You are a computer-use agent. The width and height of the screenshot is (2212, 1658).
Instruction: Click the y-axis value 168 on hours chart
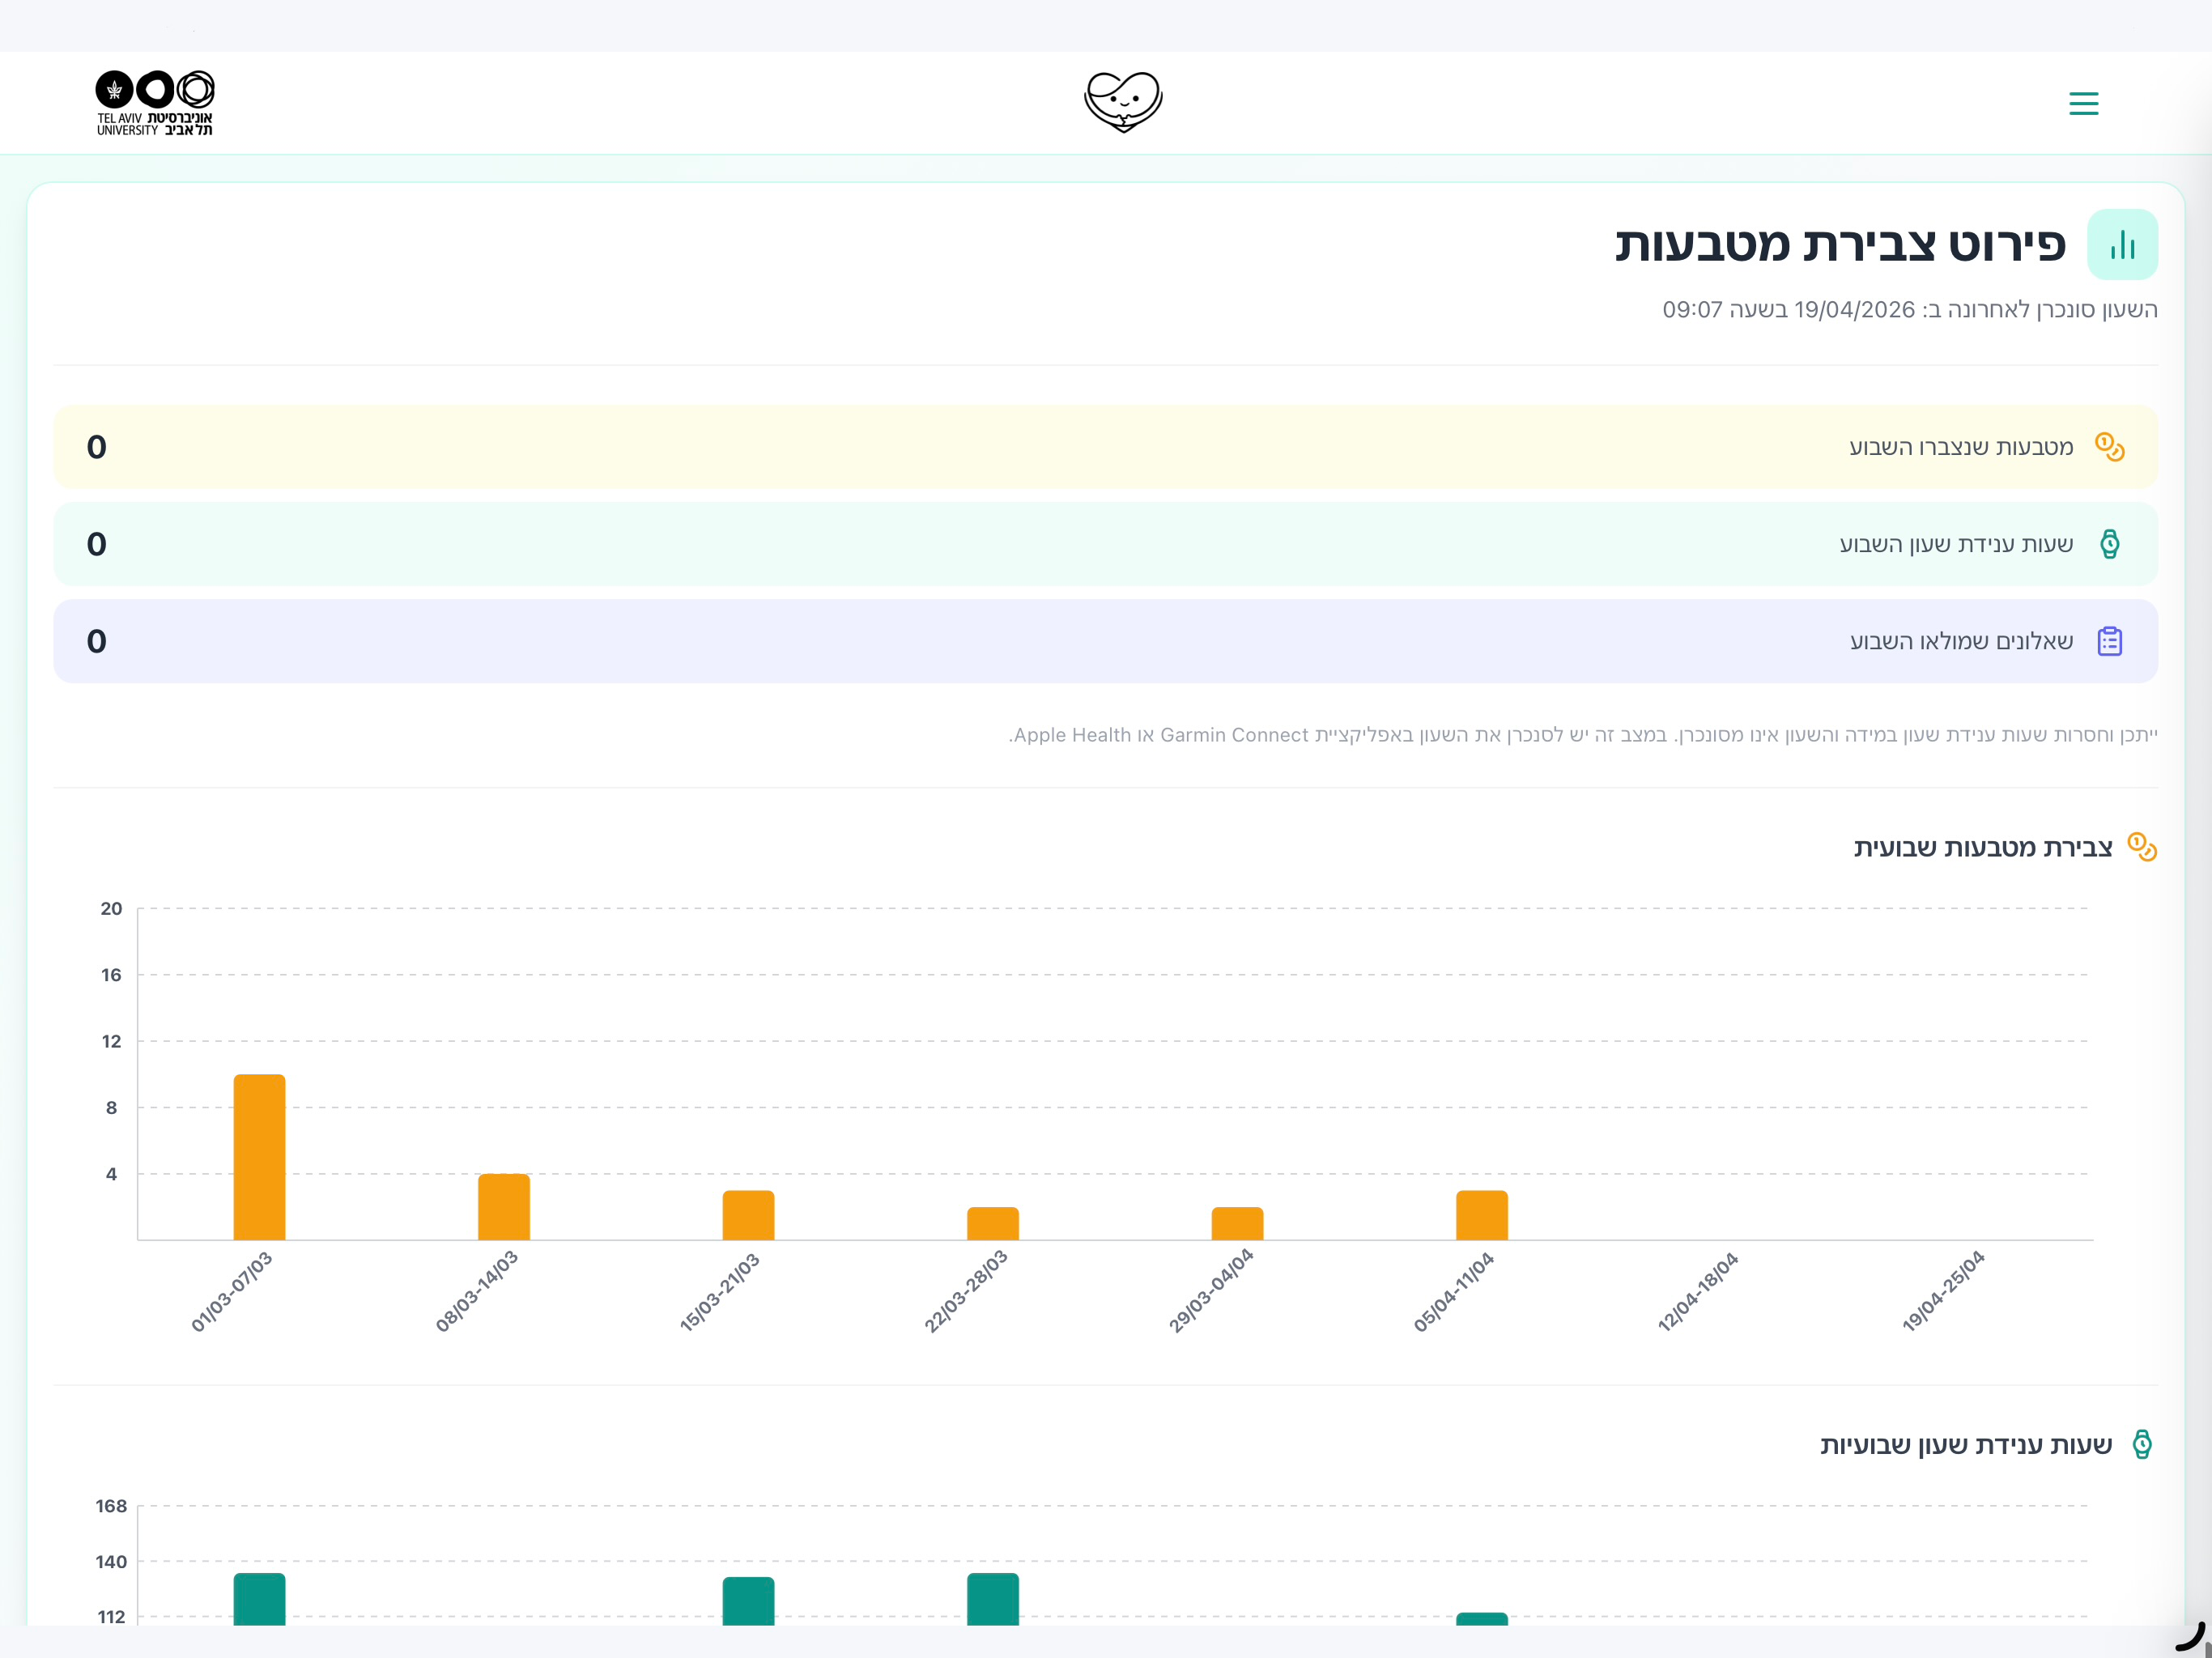click(x=111, y=1506)
